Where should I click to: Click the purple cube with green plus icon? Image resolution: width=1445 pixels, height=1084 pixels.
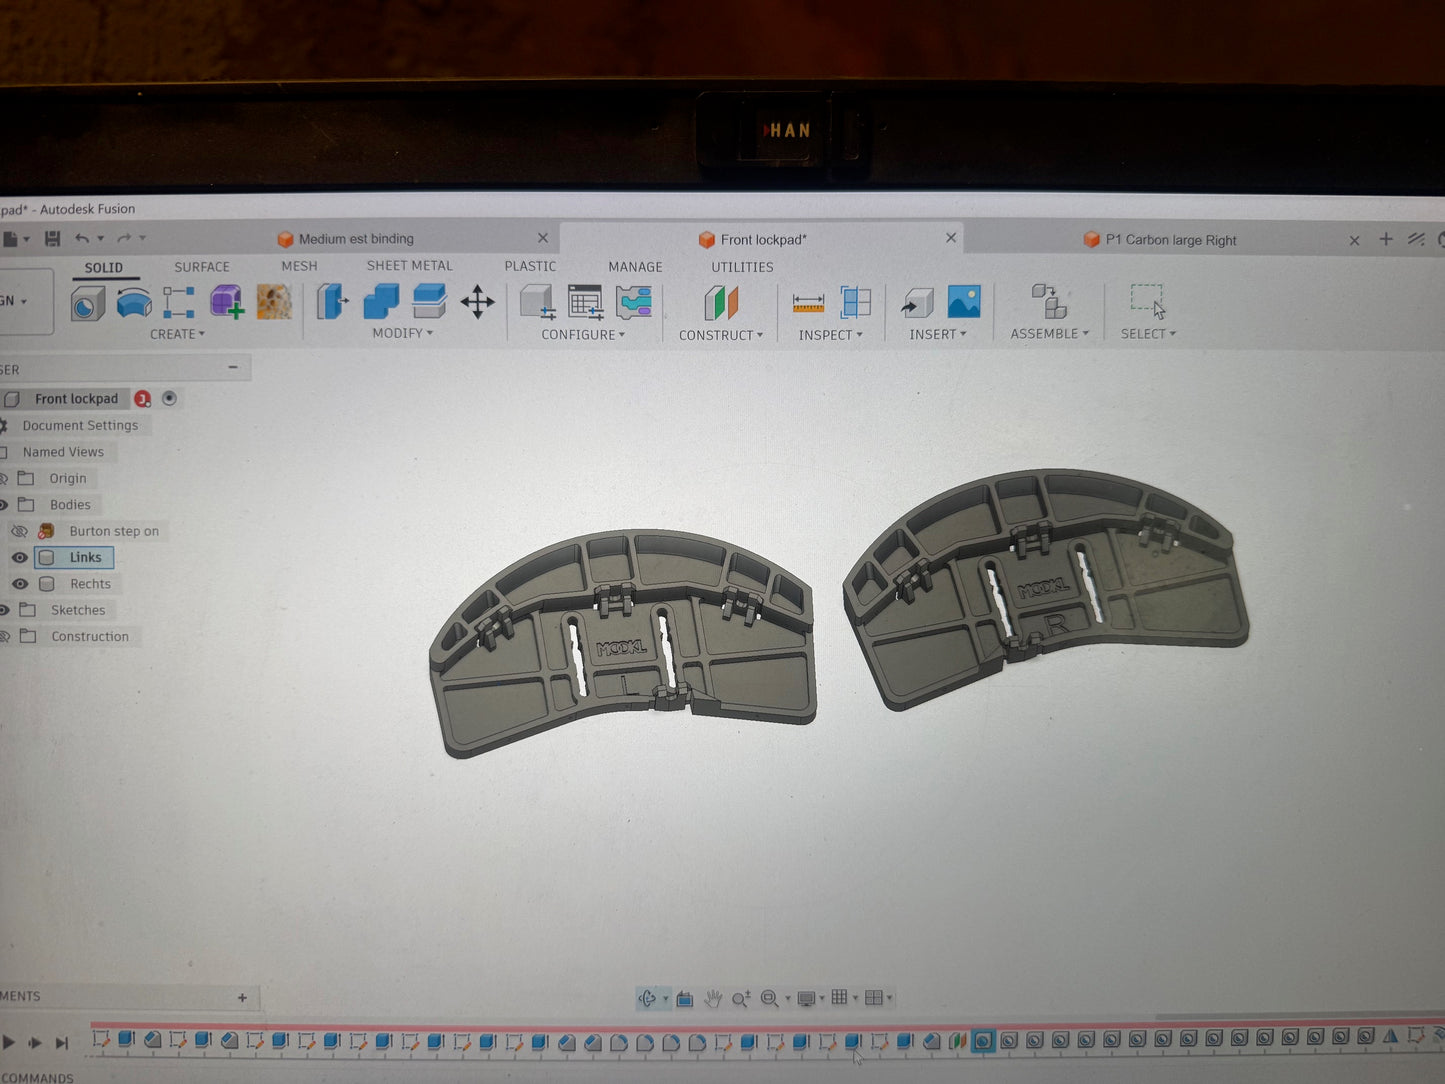pyautogui.click(x=227, y=301)
